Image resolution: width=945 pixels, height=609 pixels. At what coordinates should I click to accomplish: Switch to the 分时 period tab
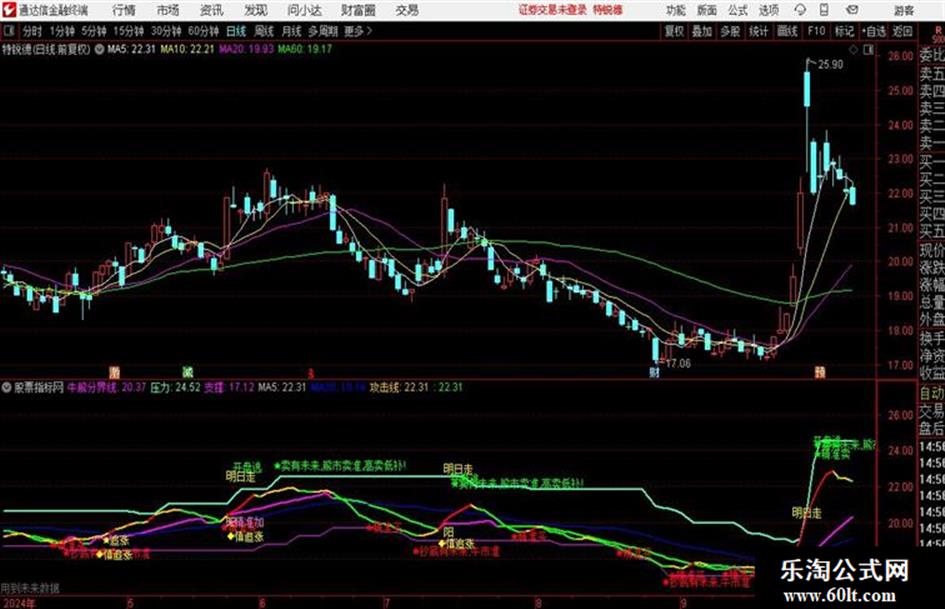[32, 31]
